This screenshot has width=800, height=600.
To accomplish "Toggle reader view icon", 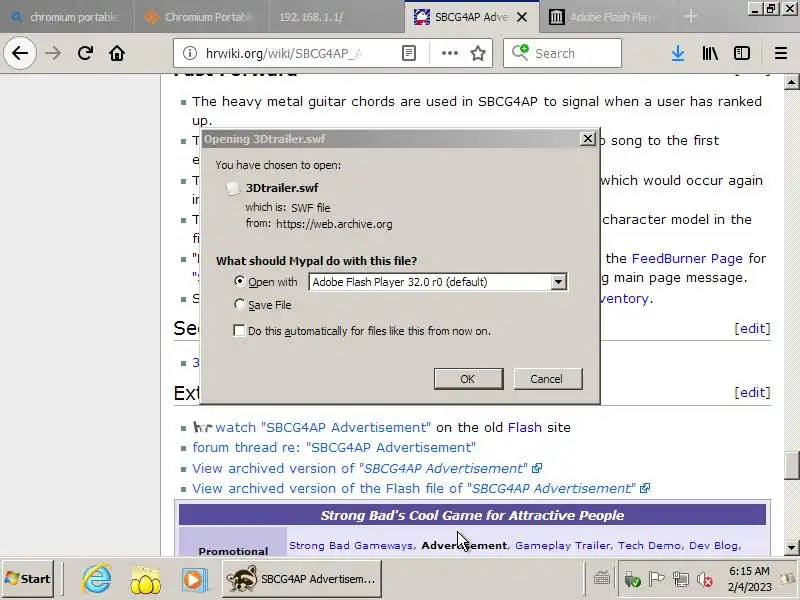I will point(409,53).
